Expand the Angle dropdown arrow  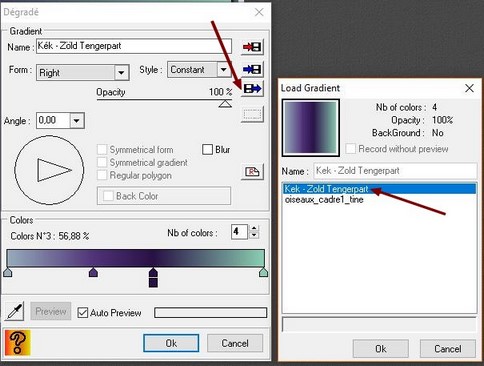coord(77,120)
